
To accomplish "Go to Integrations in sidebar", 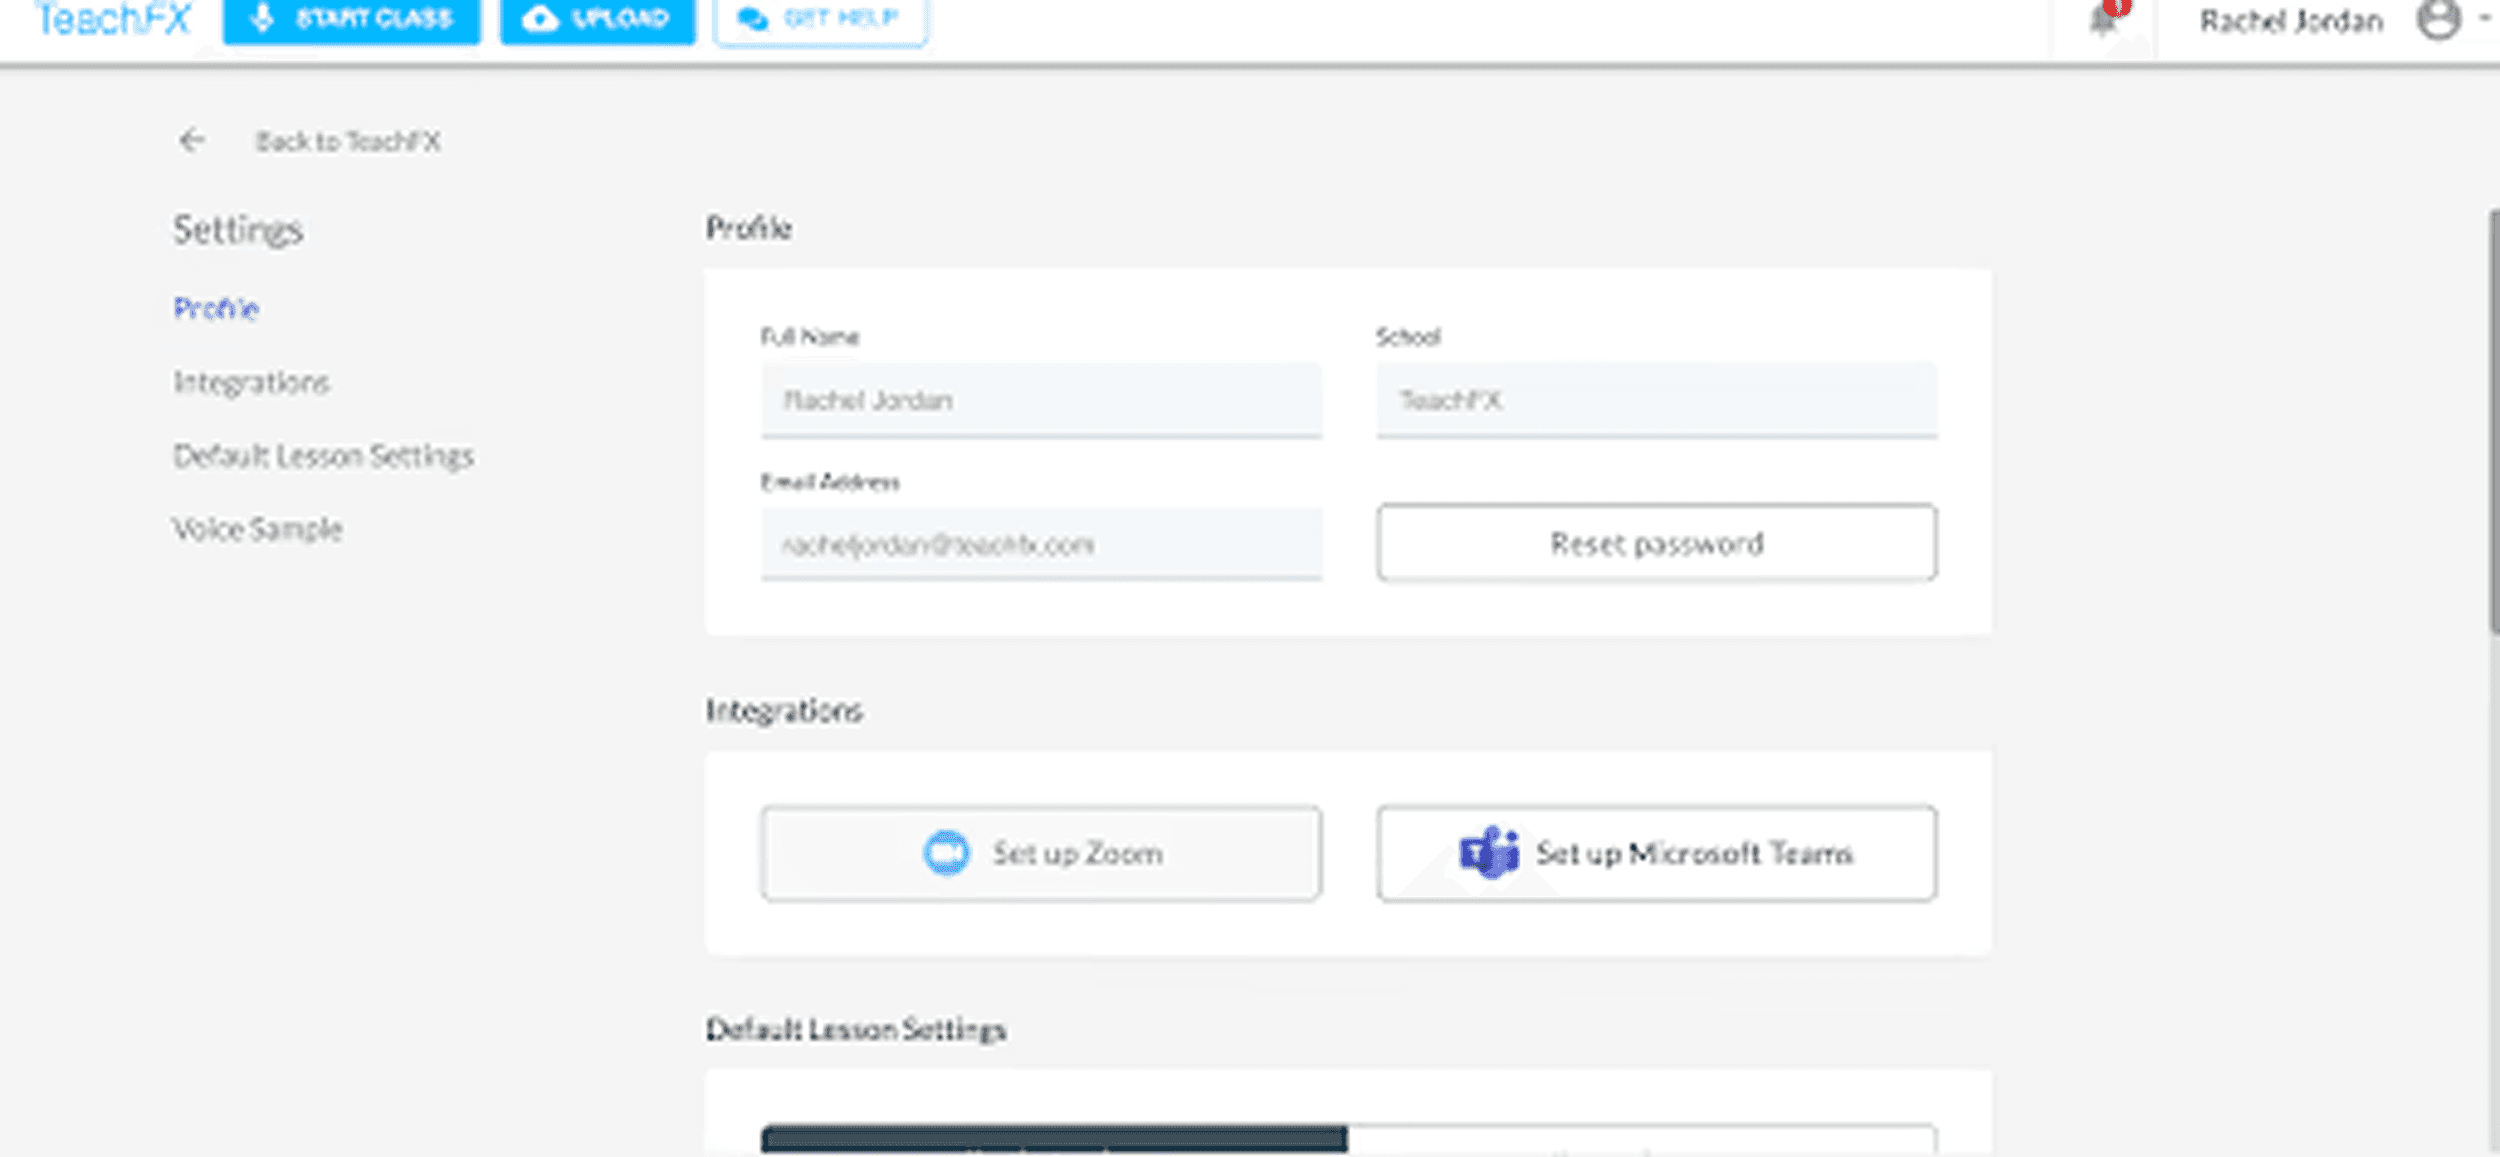I will point(251,382).
